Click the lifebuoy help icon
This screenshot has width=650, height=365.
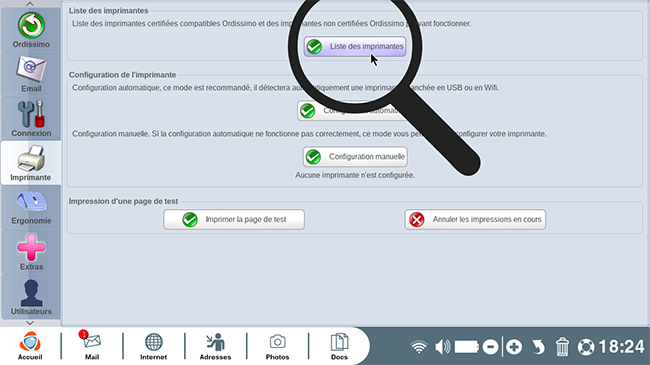coord(586,347)
